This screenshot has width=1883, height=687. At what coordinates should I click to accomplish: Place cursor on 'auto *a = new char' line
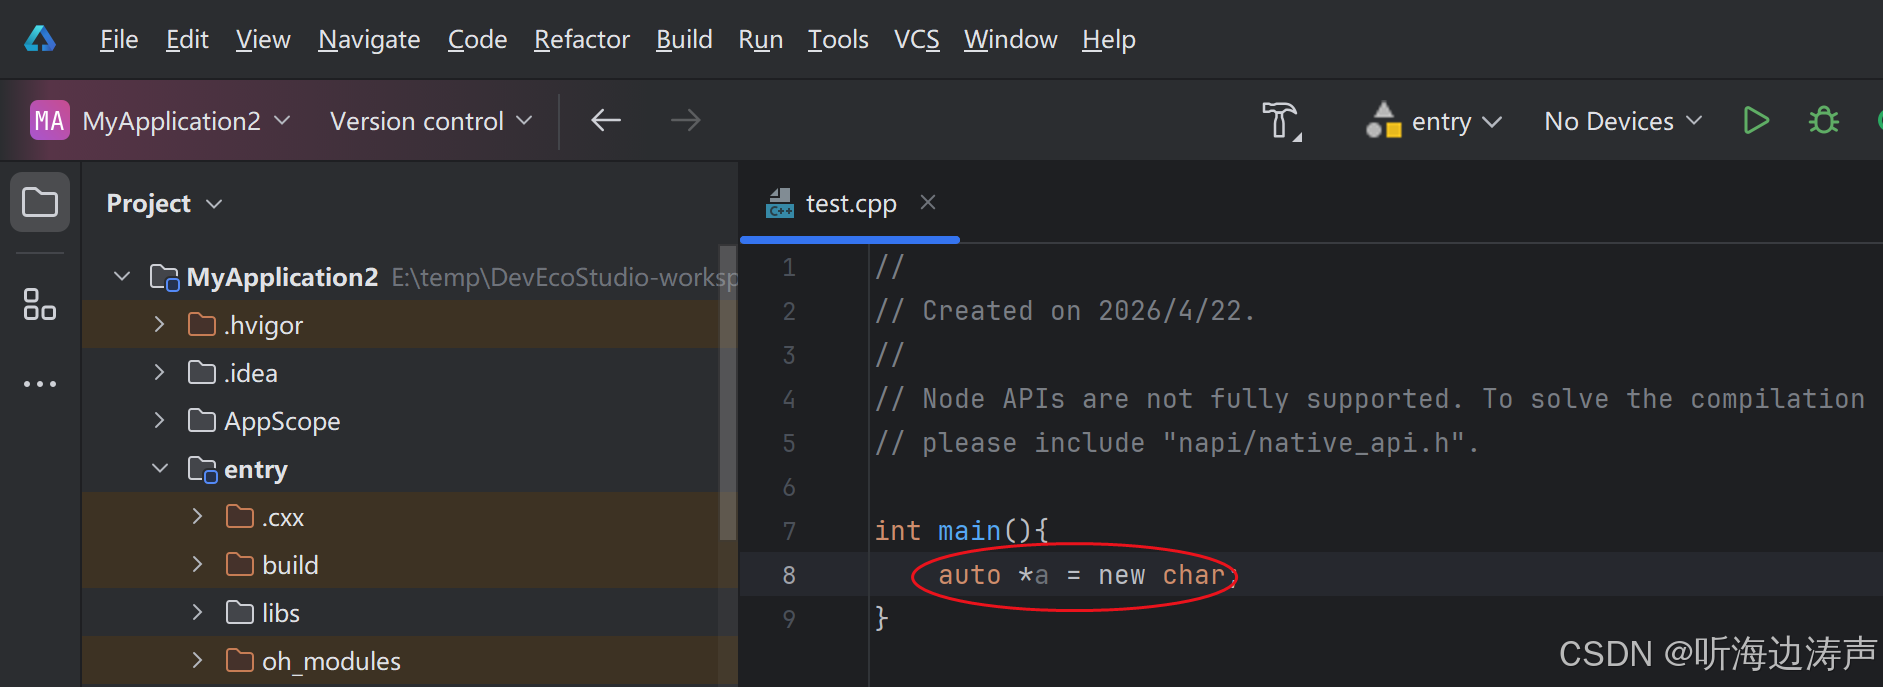coord(1087,575)
